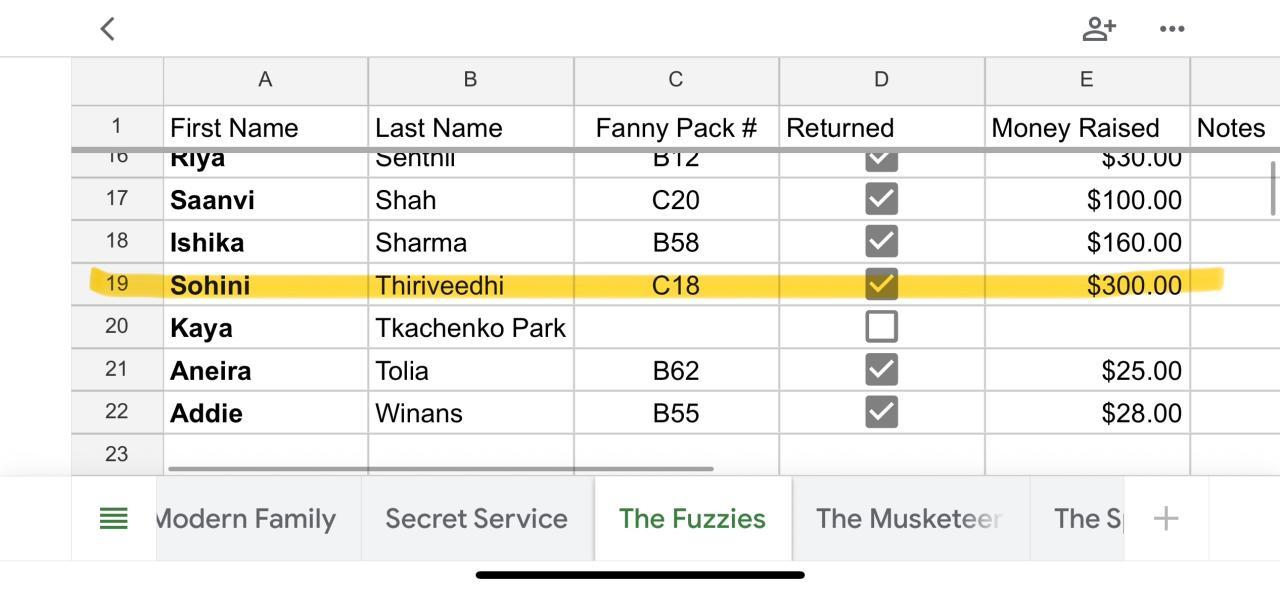The width and height of the screenshot is (1280, 591).
Task: Select row 19 header
Action: point(117,284)
